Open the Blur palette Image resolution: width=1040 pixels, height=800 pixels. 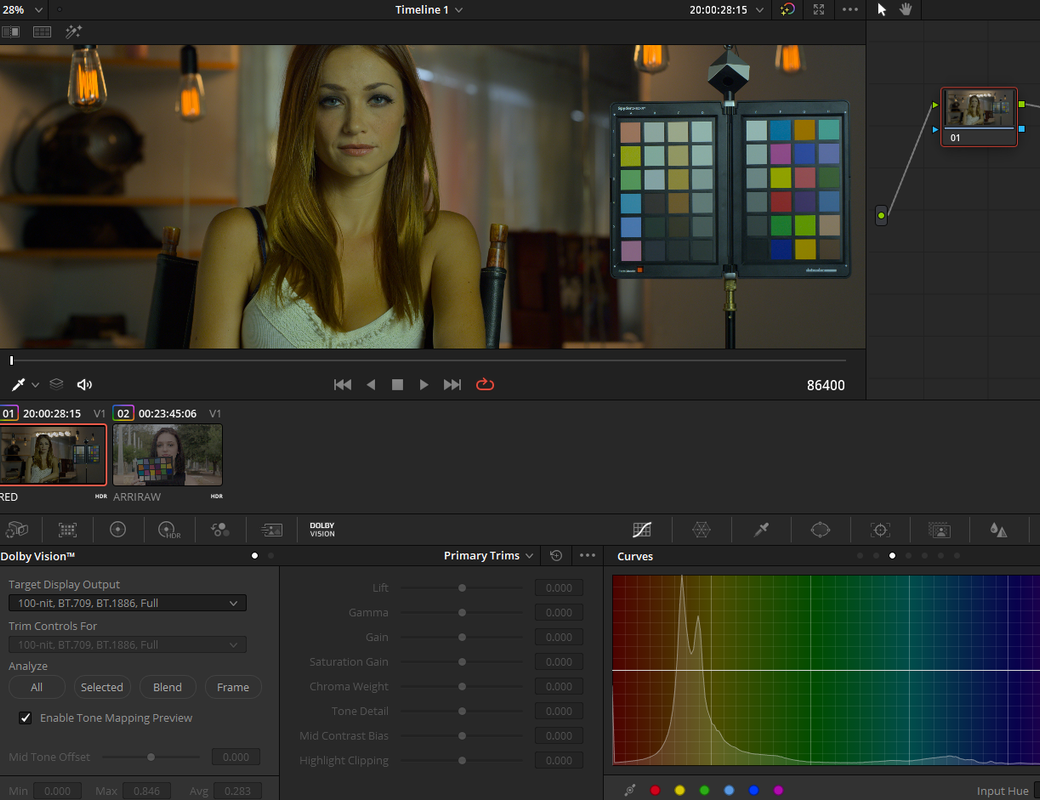pos(998,529)
